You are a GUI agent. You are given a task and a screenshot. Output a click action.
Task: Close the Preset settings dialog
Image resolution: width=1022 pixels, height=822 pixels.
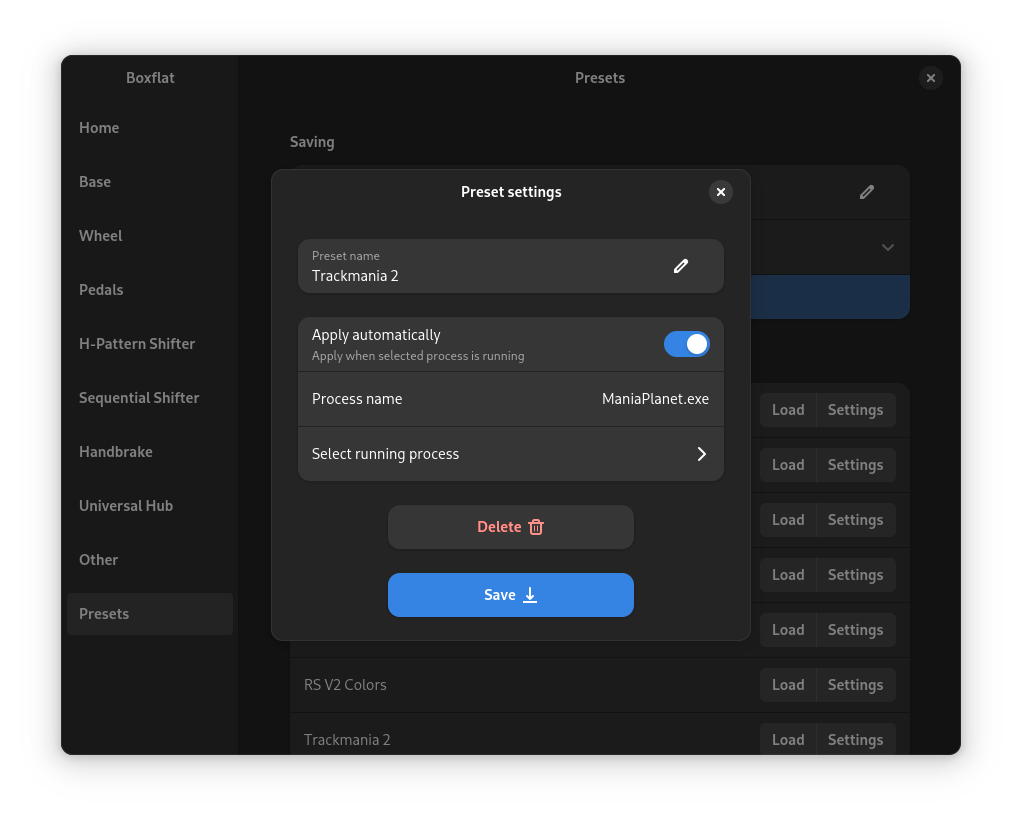720,192
